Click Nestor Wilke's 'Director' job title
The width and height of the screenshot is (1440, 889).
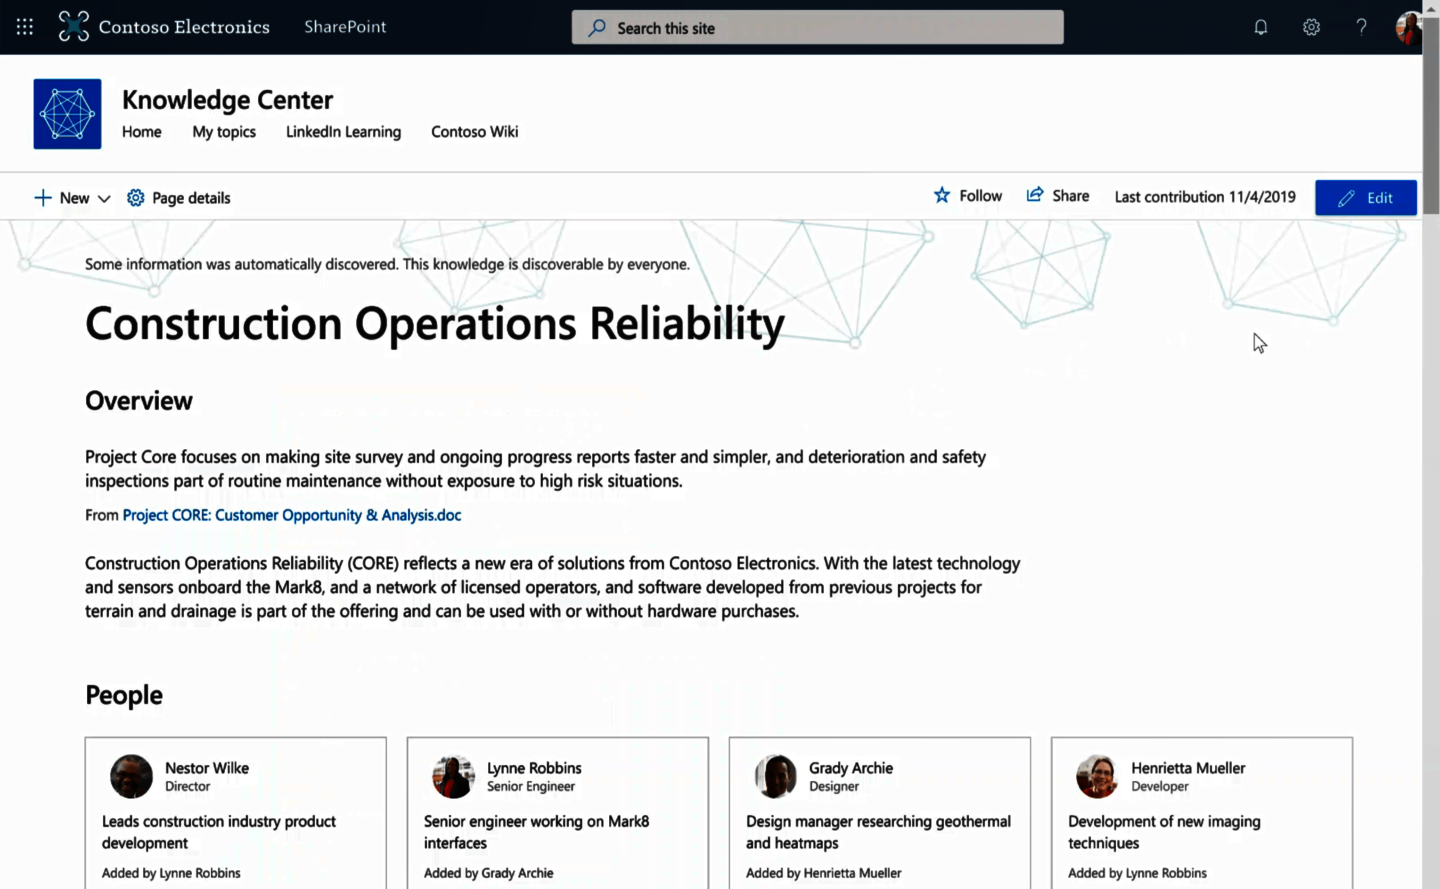[x=188, y=786]
